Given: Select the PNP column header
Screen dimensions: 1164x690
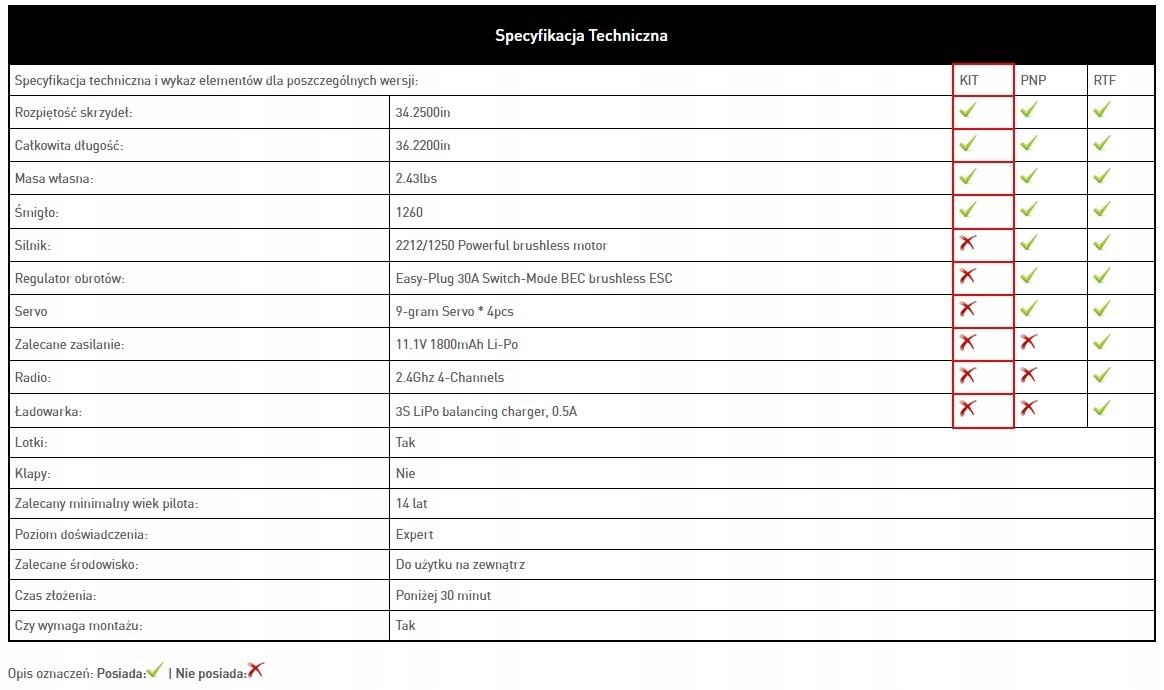Looking at the screenshot, I should click(1033, 80).
